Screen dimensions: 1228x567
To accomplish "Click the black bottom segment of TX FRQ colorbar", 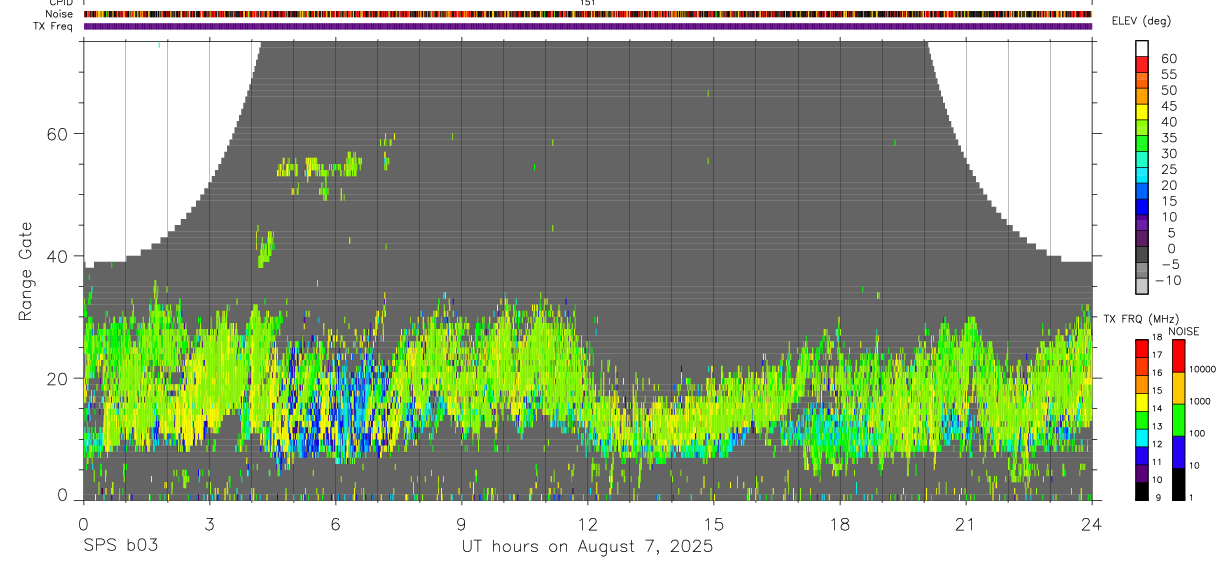I will (1141, 492).
